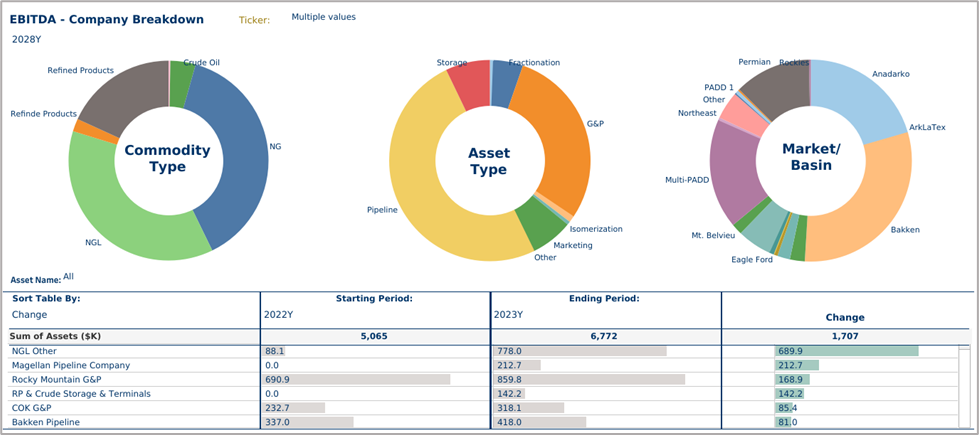Click the 212.7 change bar for Magellan
The height and width of the screenshot is (435, 979).
tap(797, 365)
